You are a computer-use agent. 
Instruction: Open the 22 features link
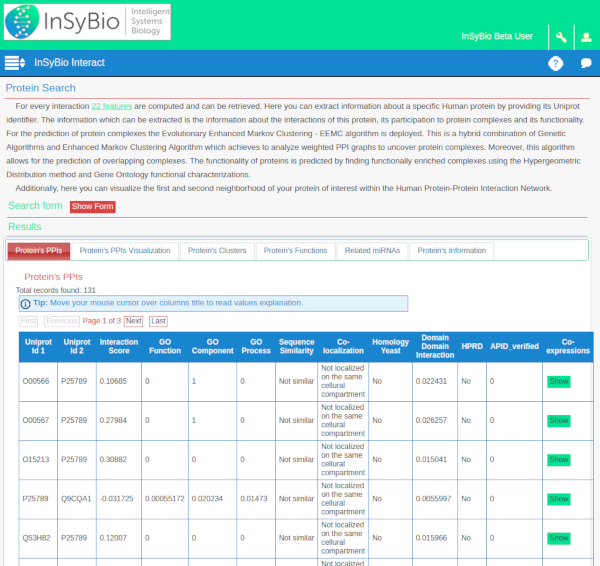[x=112, y=105]
